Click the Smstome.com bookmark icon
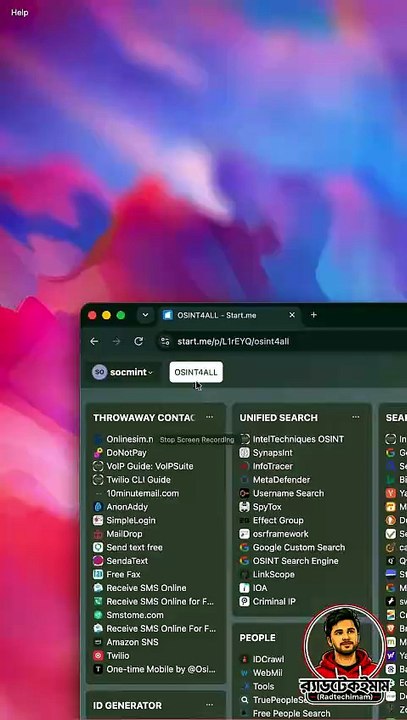The height and width of the screenshot is (720, 407). tap(98, 615)
